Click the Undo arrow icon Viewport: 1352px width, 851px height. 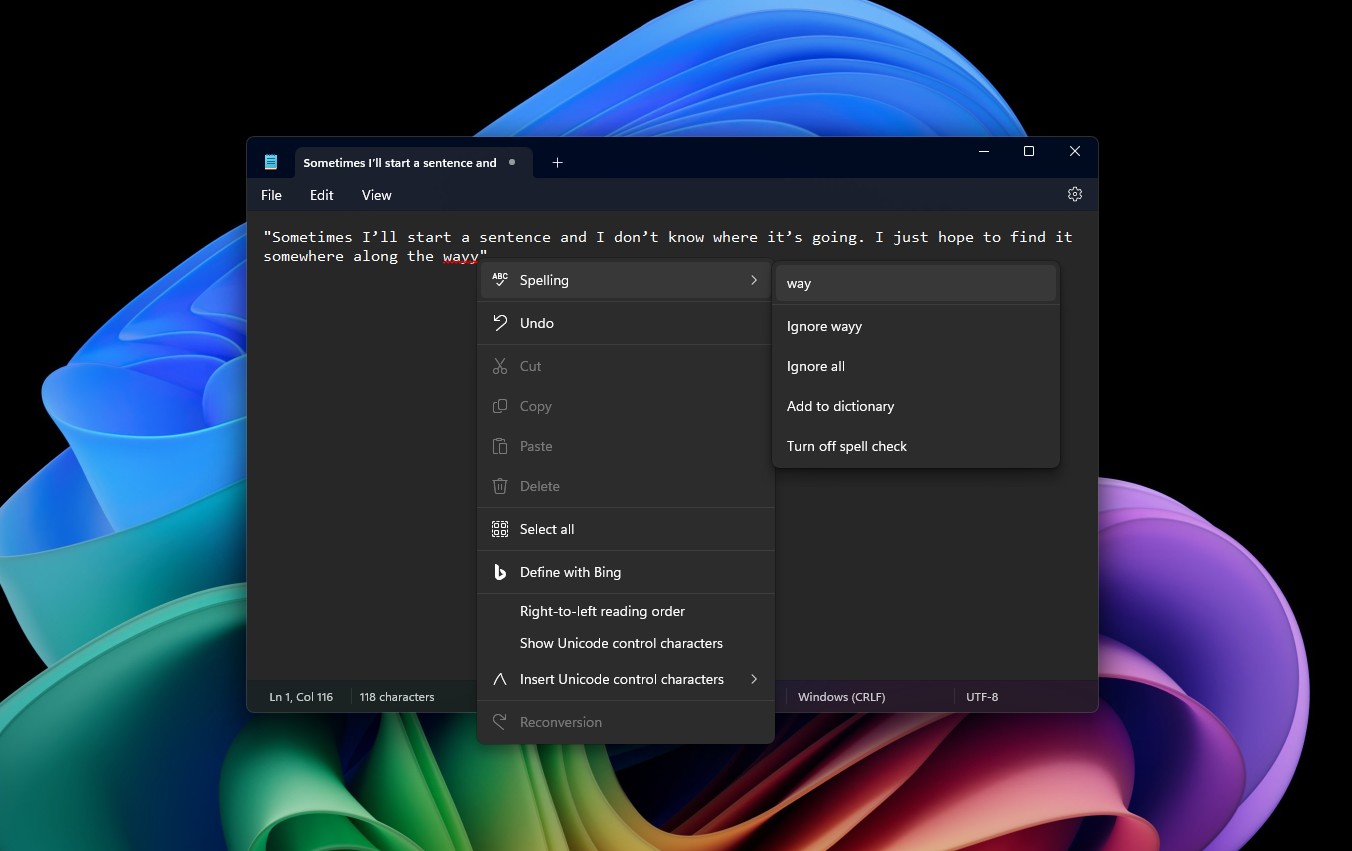pos(500,323)
